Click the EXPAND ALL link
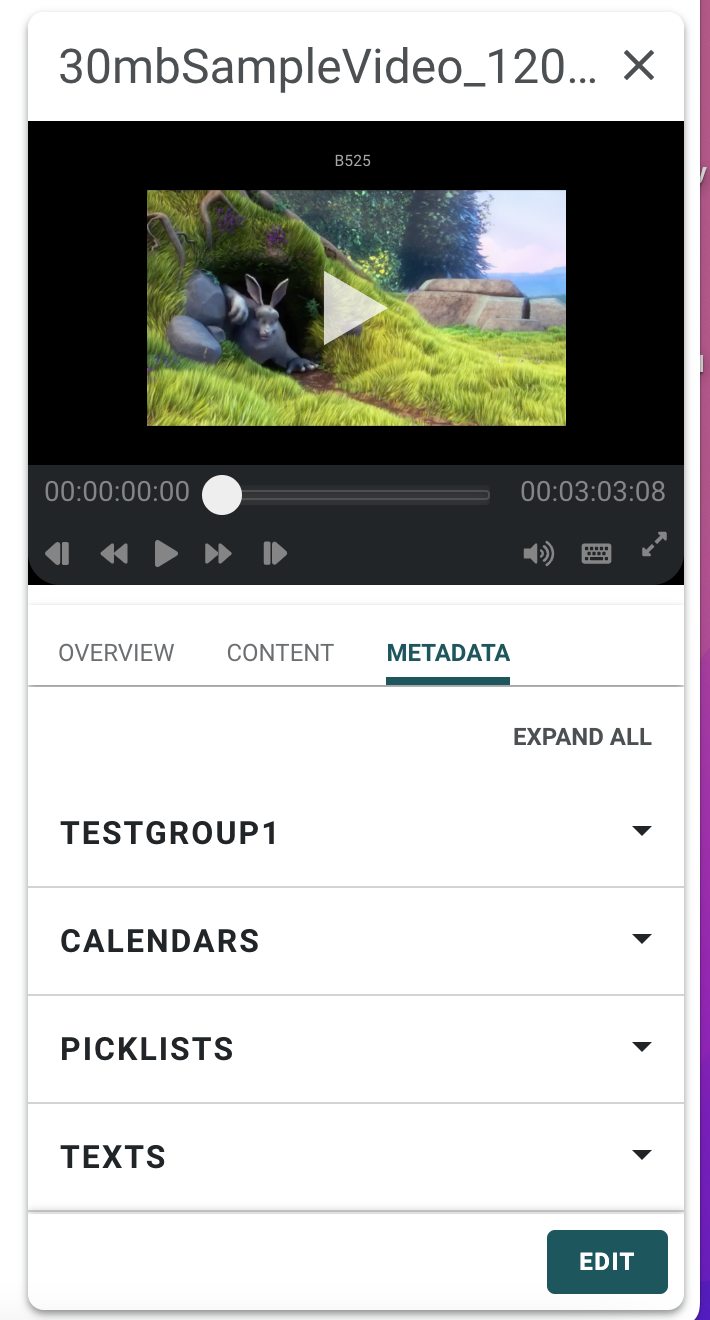 (x=582, y=737)
